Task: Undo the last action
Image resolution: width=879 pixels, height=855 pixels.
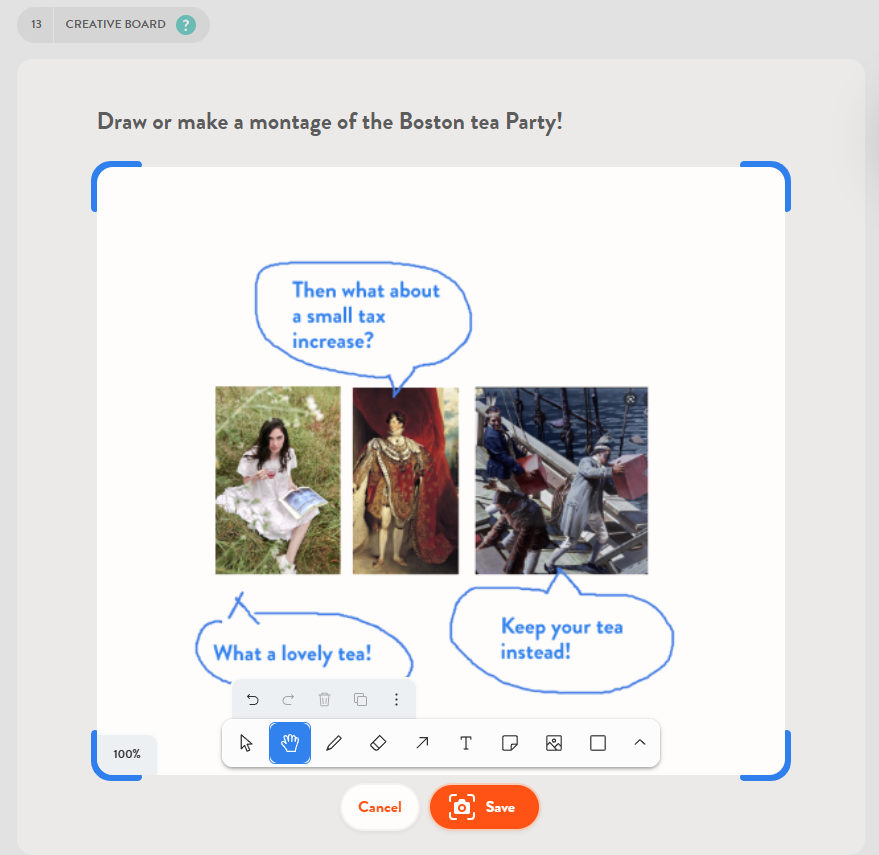Action: [x=252, y=699]
